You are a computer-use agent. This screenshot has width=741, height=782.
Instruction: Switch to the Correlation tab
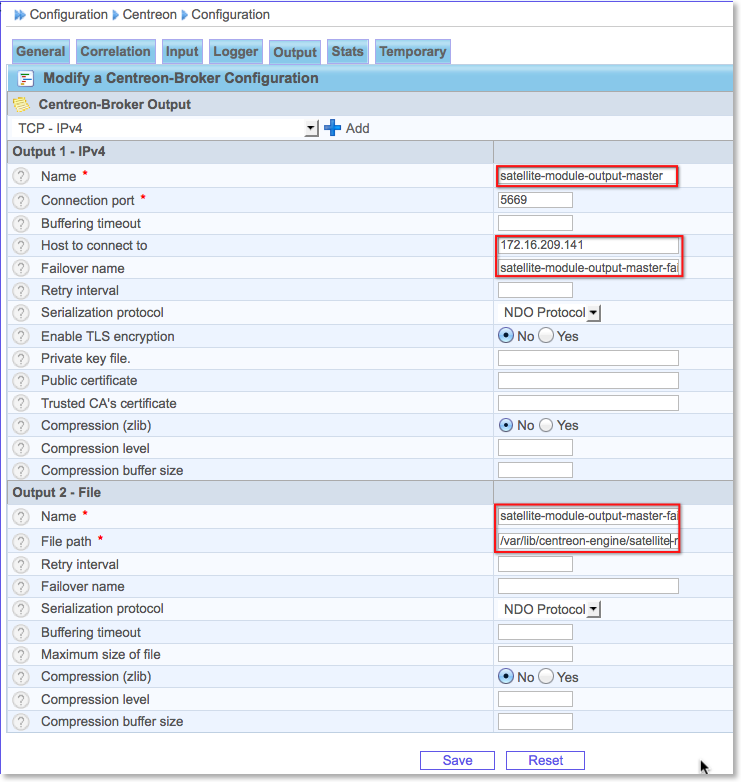pyautogui.click(x=115, y=52)
